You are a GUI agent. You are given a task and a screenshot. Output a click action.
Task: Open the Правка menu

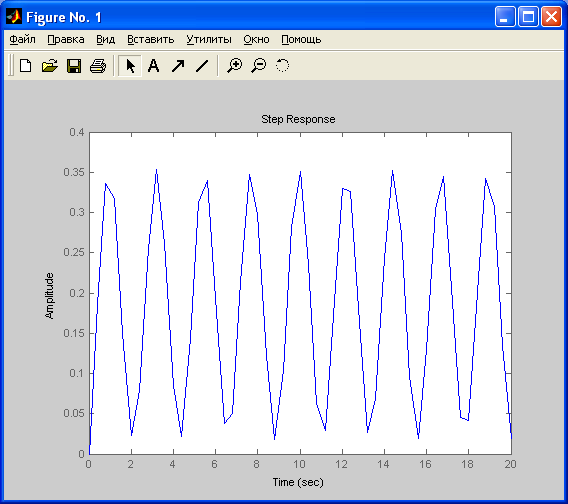[x=66, y=39]
